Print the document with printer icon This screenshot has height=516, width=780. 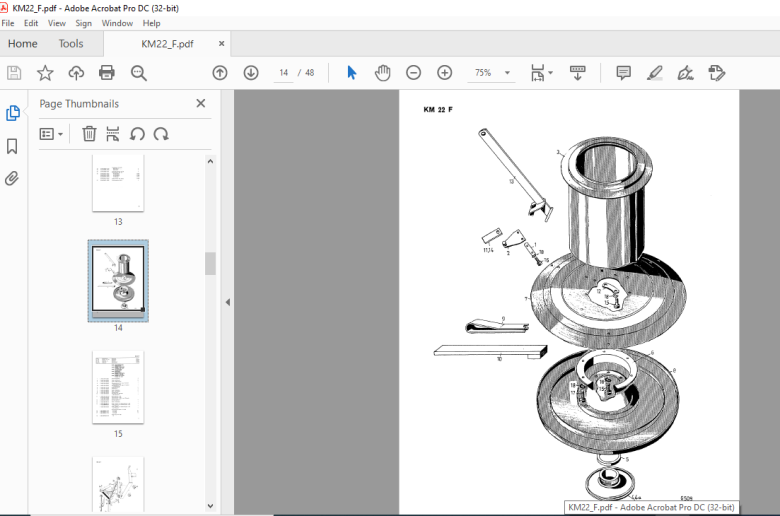point(107,73)
